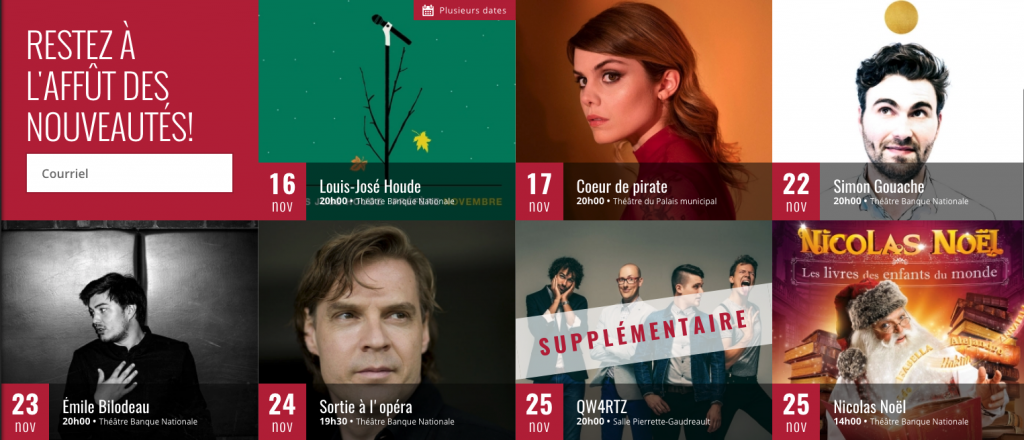Click the calendar icon beside Plusieurs dates
Viewport: 1024px width, 440px height.
pos(428,10)
